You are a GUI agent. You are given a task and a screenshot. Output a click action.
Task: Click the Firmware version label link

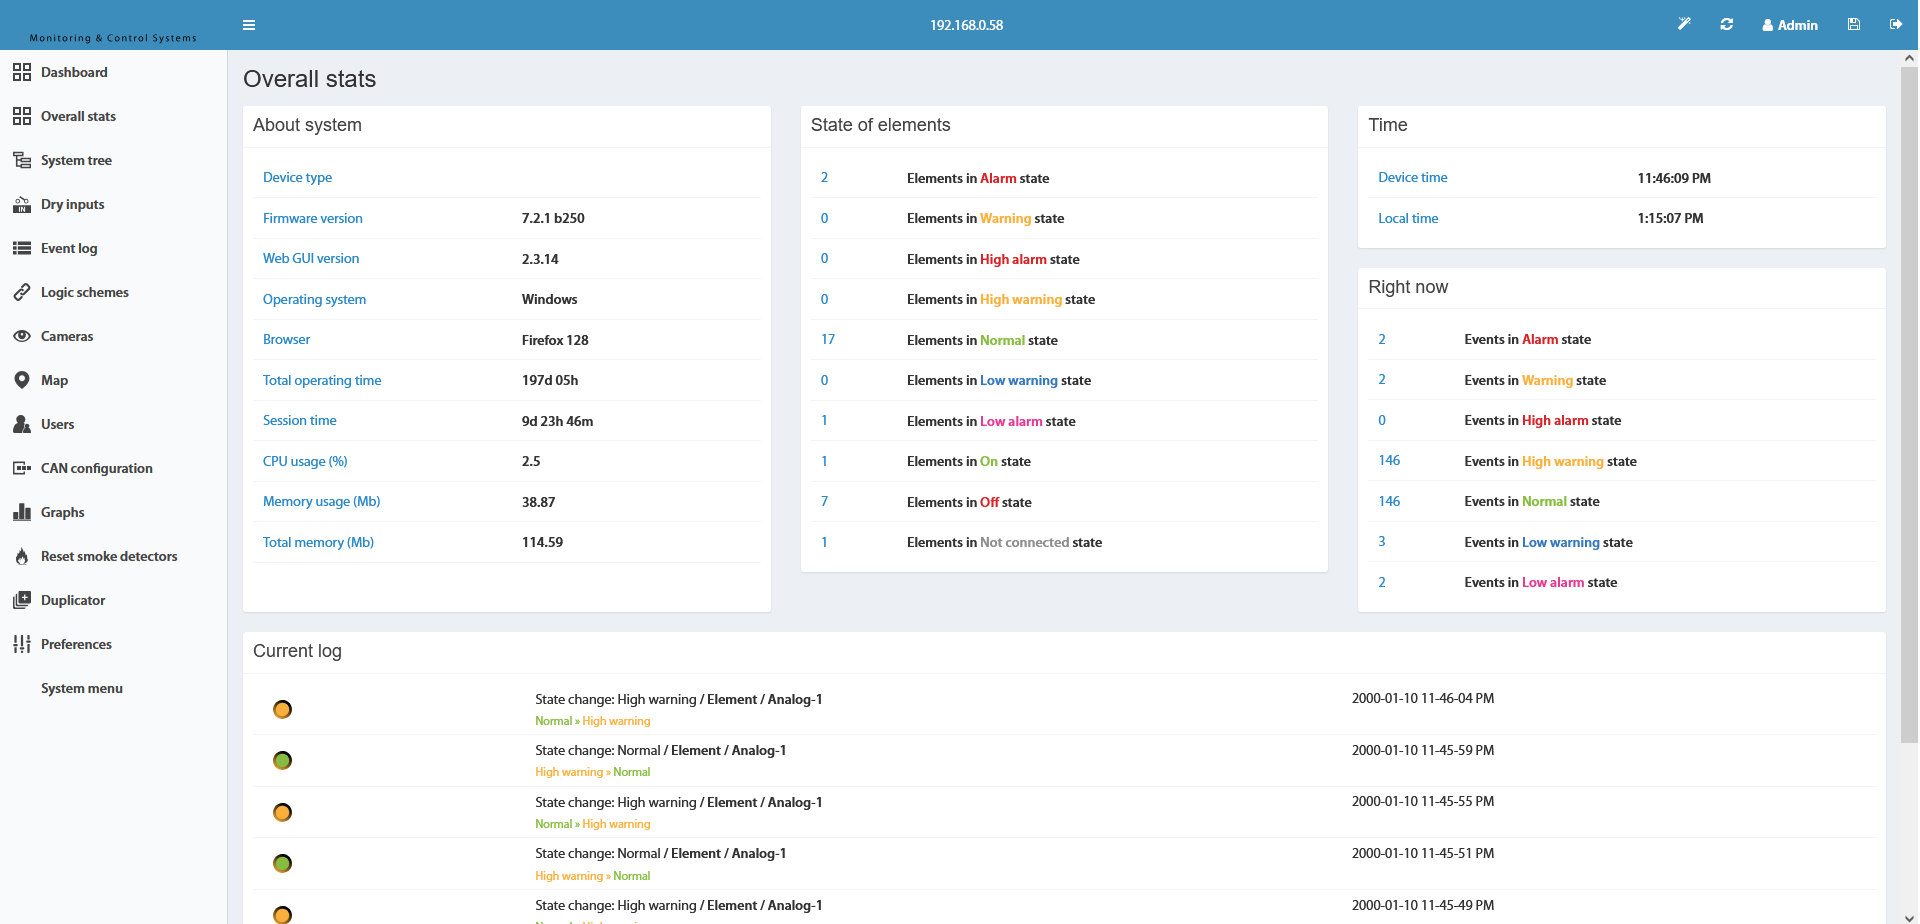pyautogui.click(x=313, y=218)
